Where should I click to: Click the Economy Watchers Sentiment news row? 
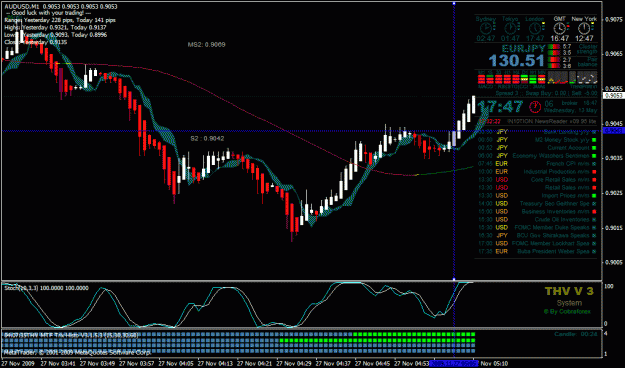point(537,156)
